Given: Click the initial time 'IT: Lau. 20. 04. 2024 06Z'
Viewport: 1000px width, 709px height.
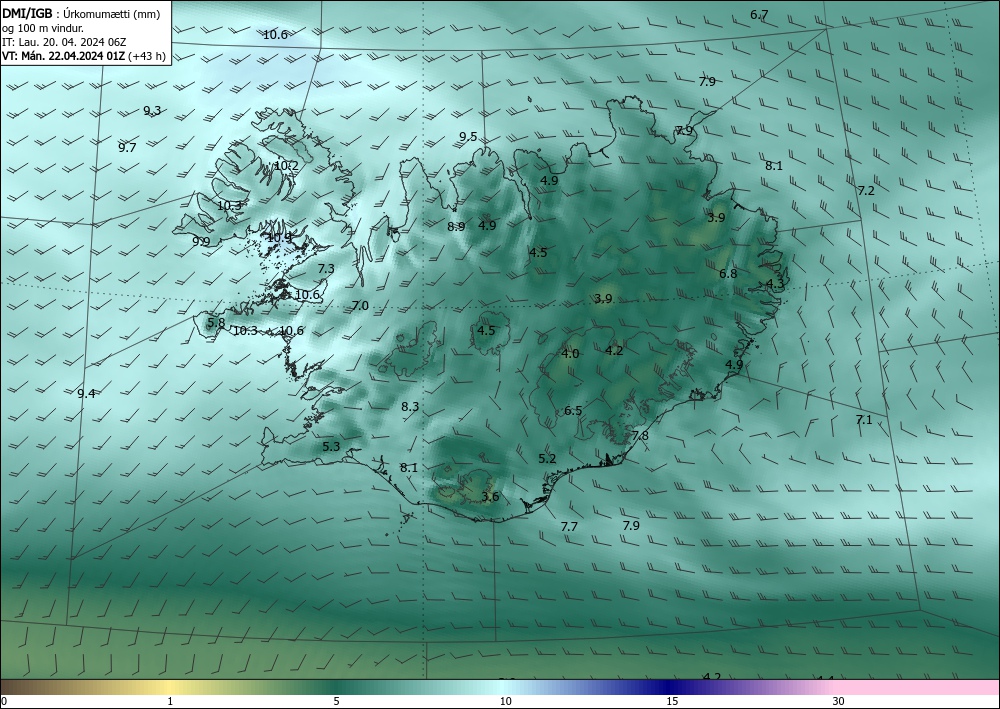Looking at the screenshot, I should [64, 42].
